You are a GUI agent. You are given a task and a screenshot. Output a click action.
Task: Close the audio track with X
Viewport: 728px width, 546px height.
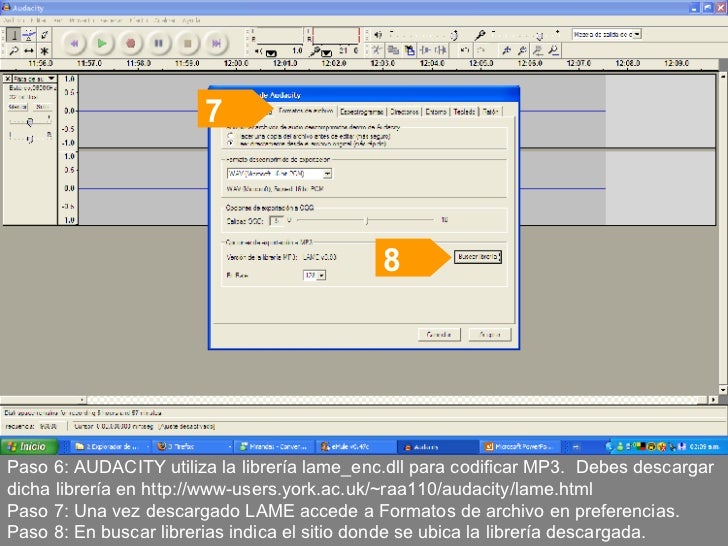click(x=7, y=78)
